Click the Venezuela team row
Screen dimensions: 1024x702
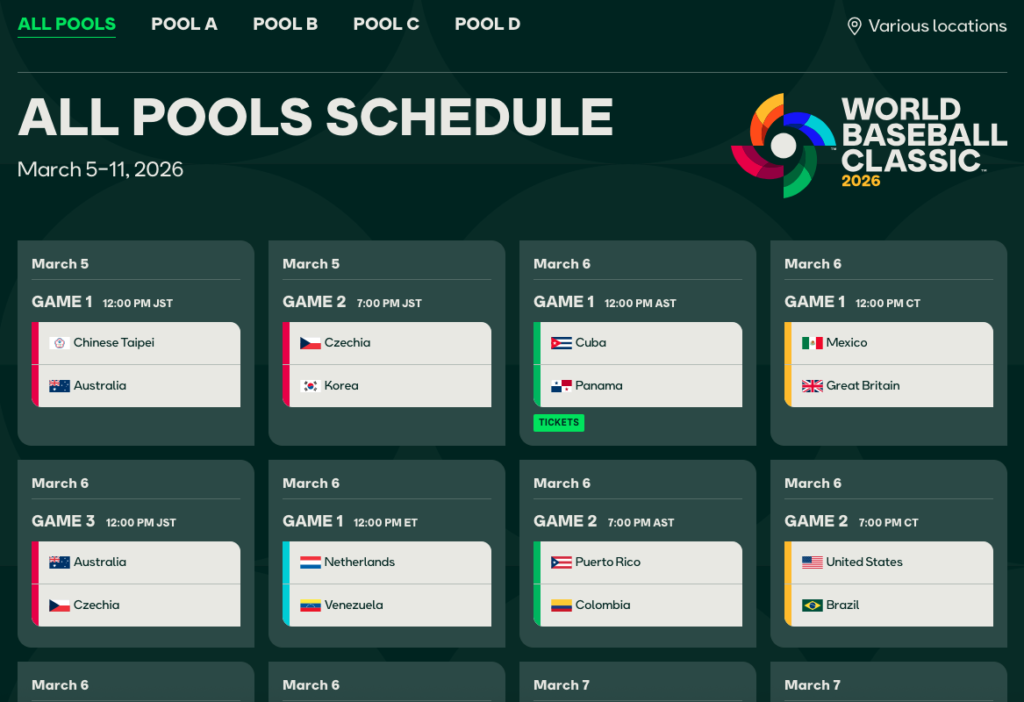click(x=388, y=605)
